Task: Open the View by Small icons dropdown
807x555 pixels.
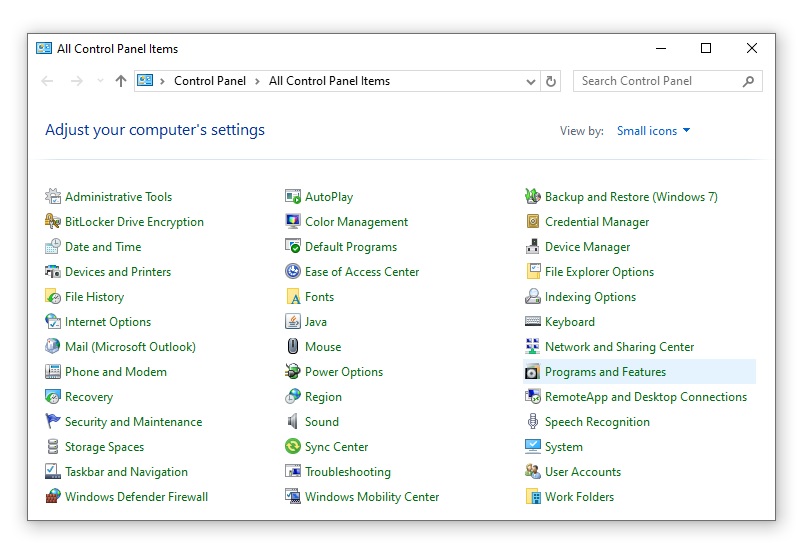Action: [x=653, y=131]
